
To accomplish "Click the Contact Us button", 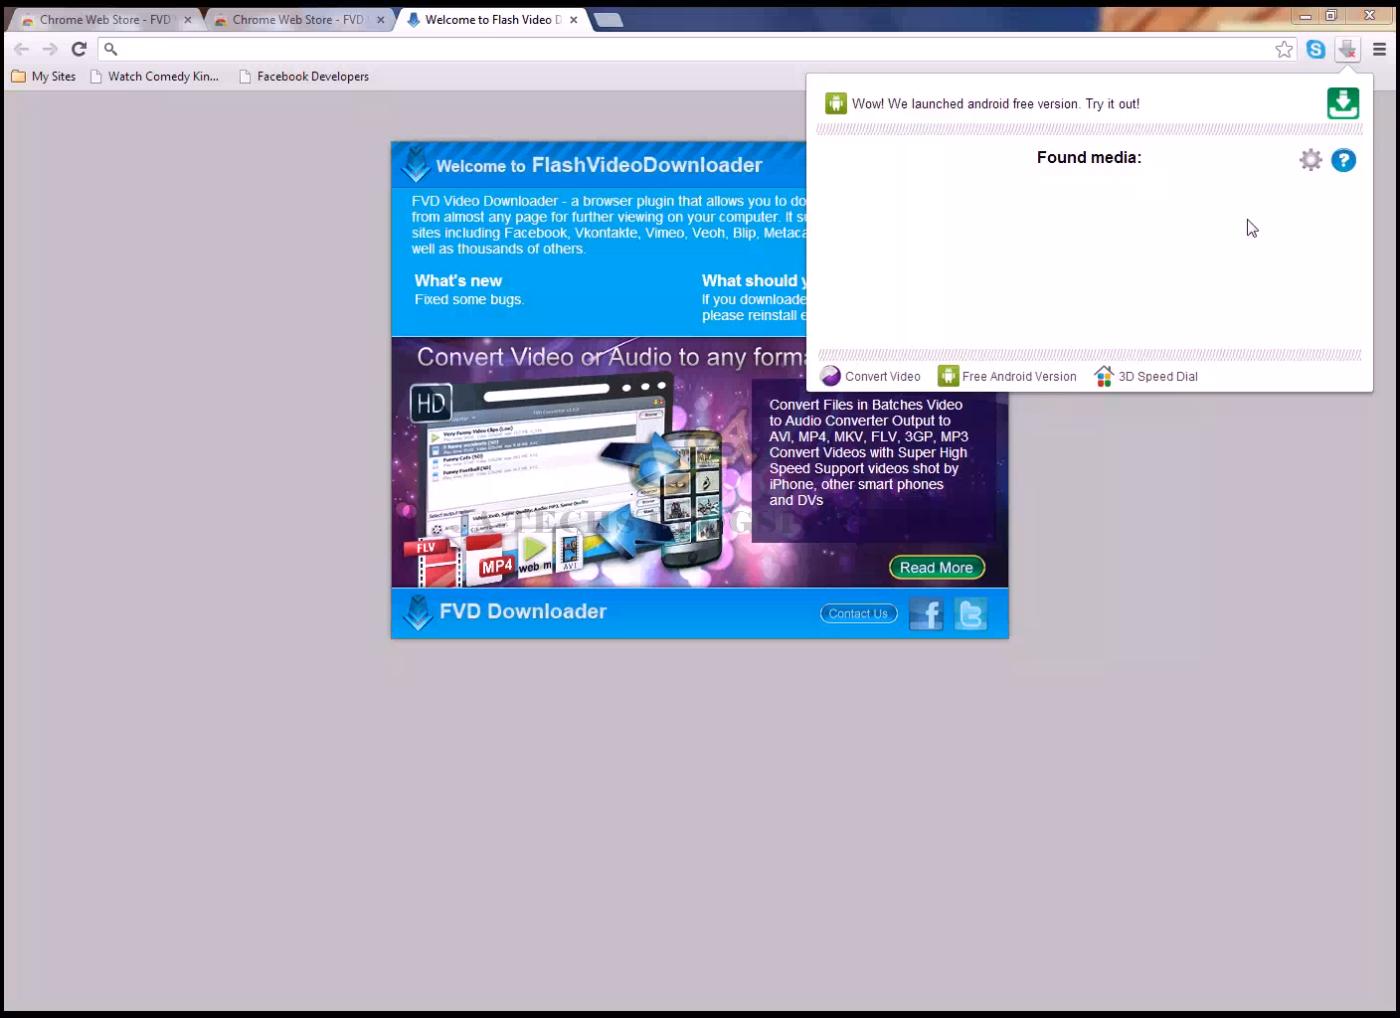I will tap(858, 614).
